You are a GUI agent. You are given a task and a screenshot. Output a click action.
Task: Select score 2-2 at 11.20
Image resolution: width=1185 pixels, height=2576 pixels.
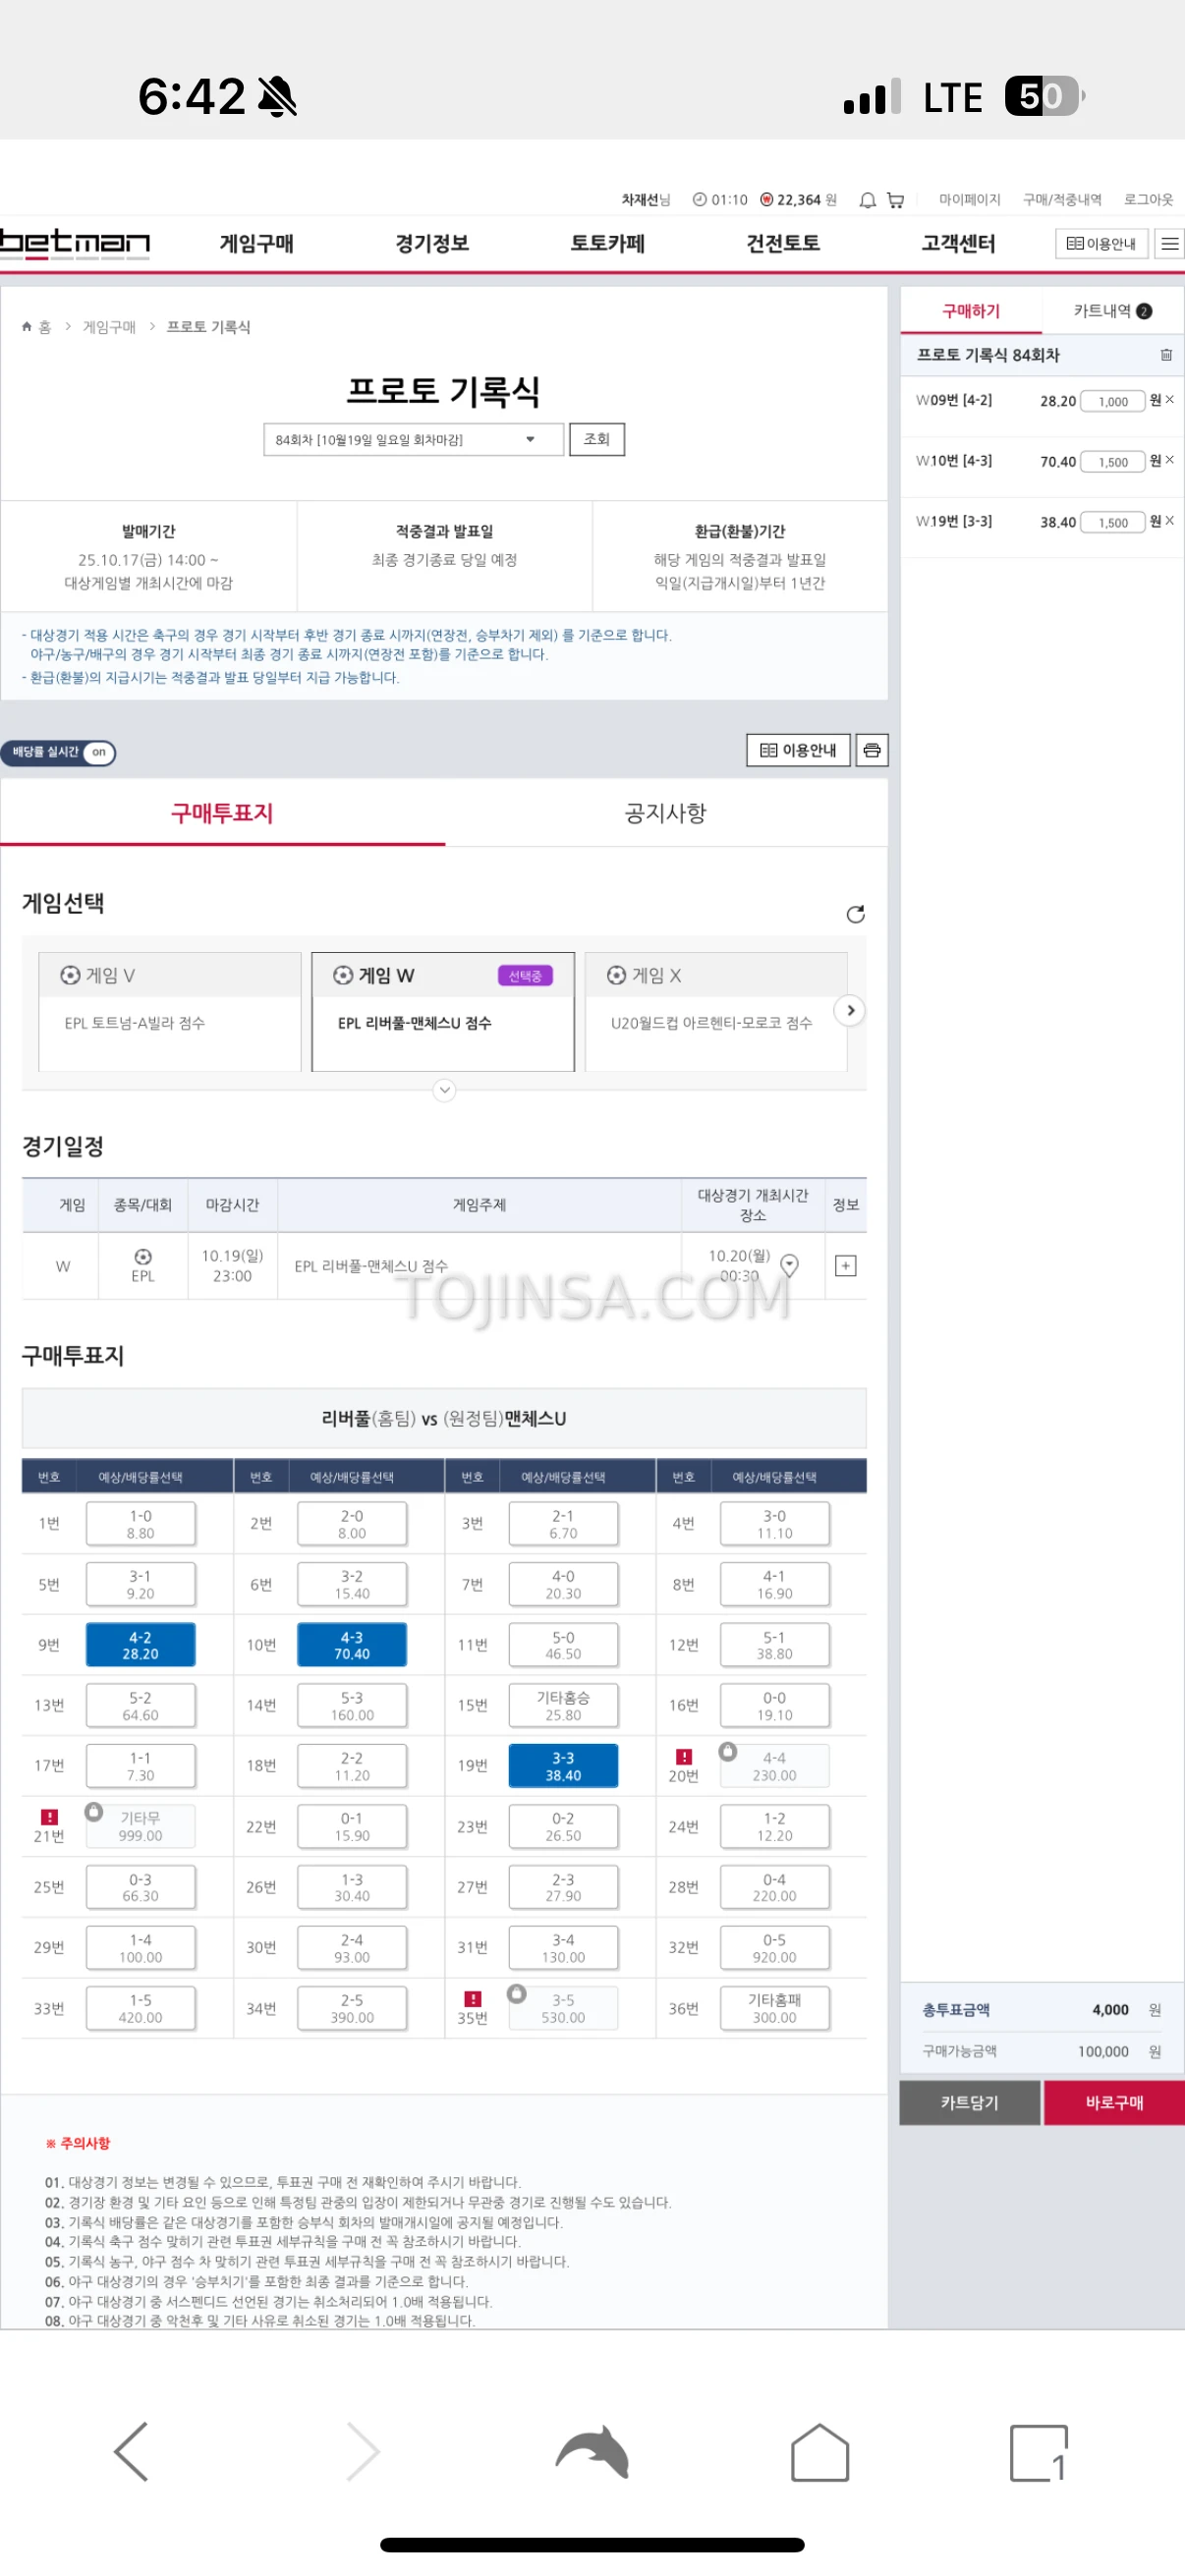coord(352,1766)
